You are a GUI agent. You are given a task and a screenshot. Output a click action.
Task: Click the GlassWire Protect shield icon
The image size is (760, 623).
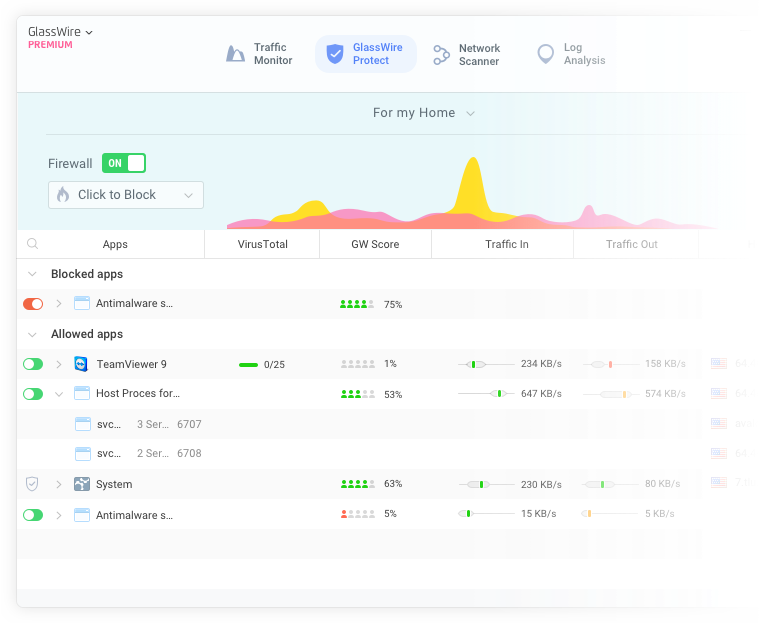334,54
